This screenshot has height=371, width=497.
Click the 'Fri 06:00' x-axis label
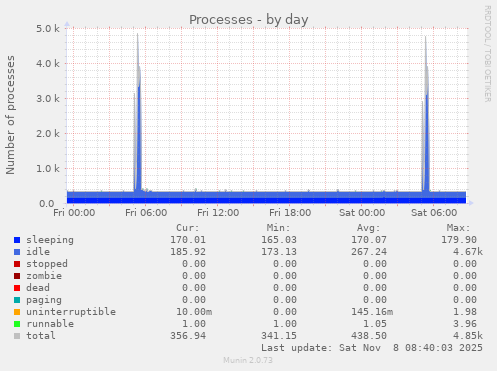[146, 213]
